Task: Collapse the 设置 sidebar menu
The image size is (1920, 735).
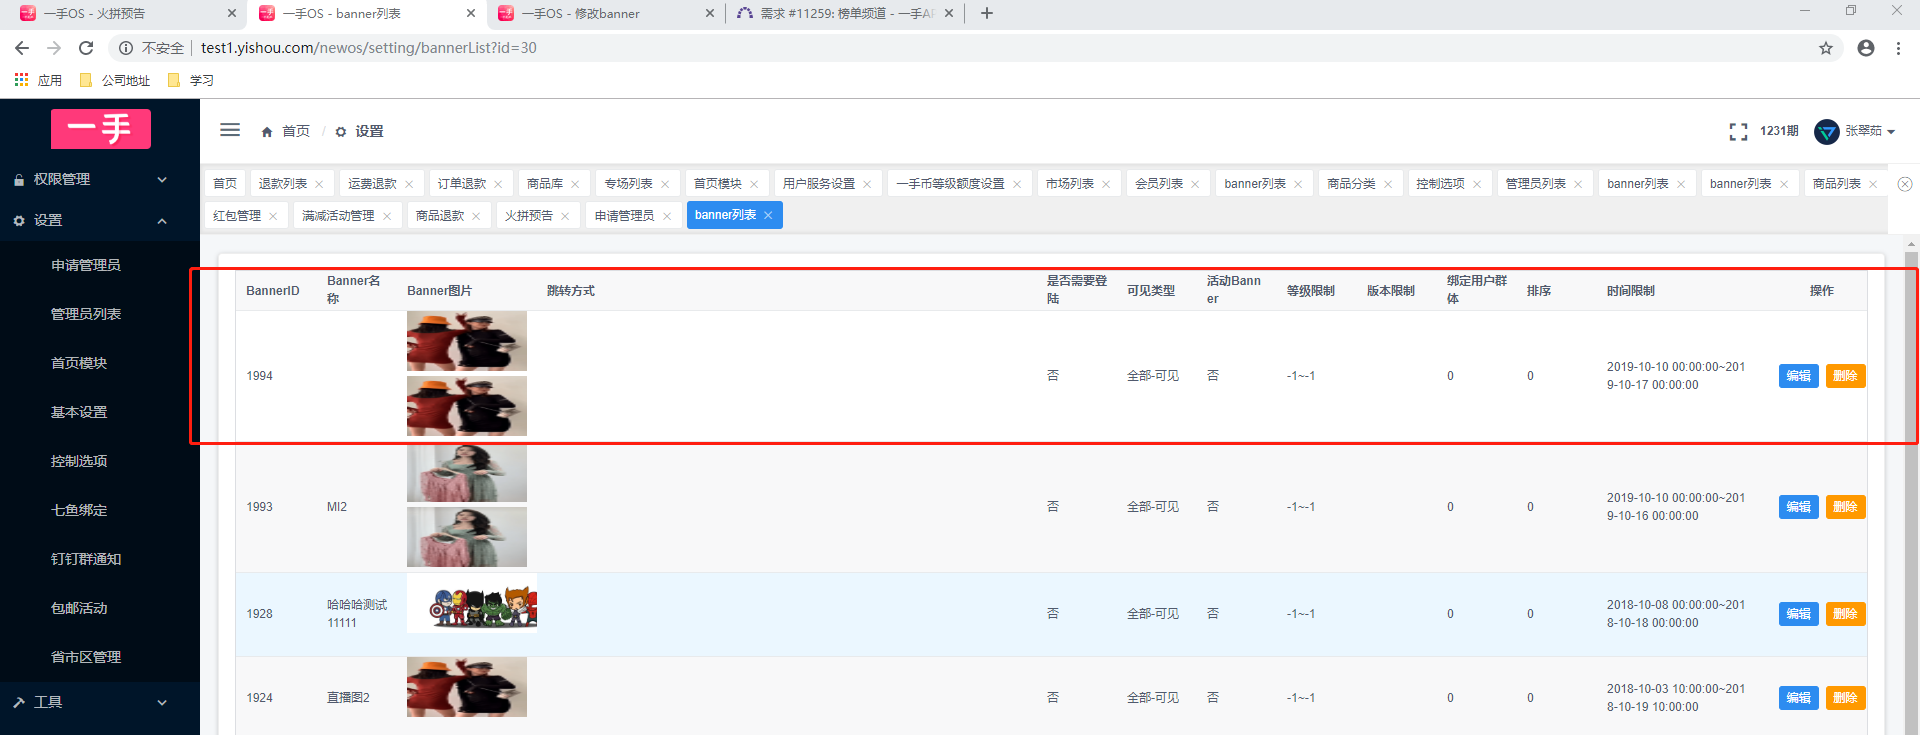Action: click(100, 220)
